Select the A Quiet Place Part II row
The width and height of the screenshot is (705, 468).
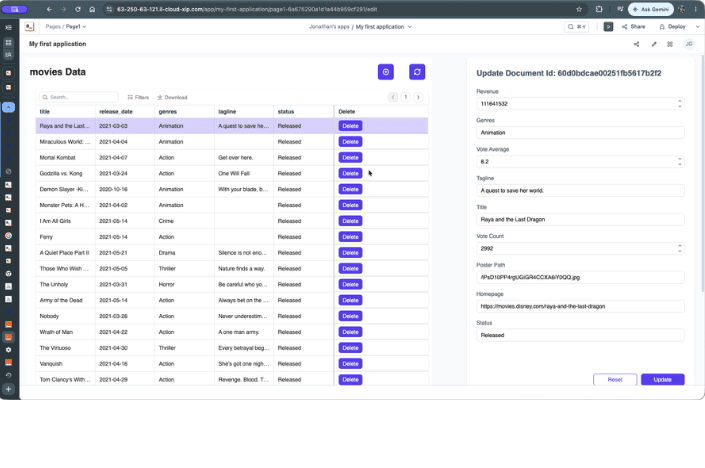(x=232, y=253)
